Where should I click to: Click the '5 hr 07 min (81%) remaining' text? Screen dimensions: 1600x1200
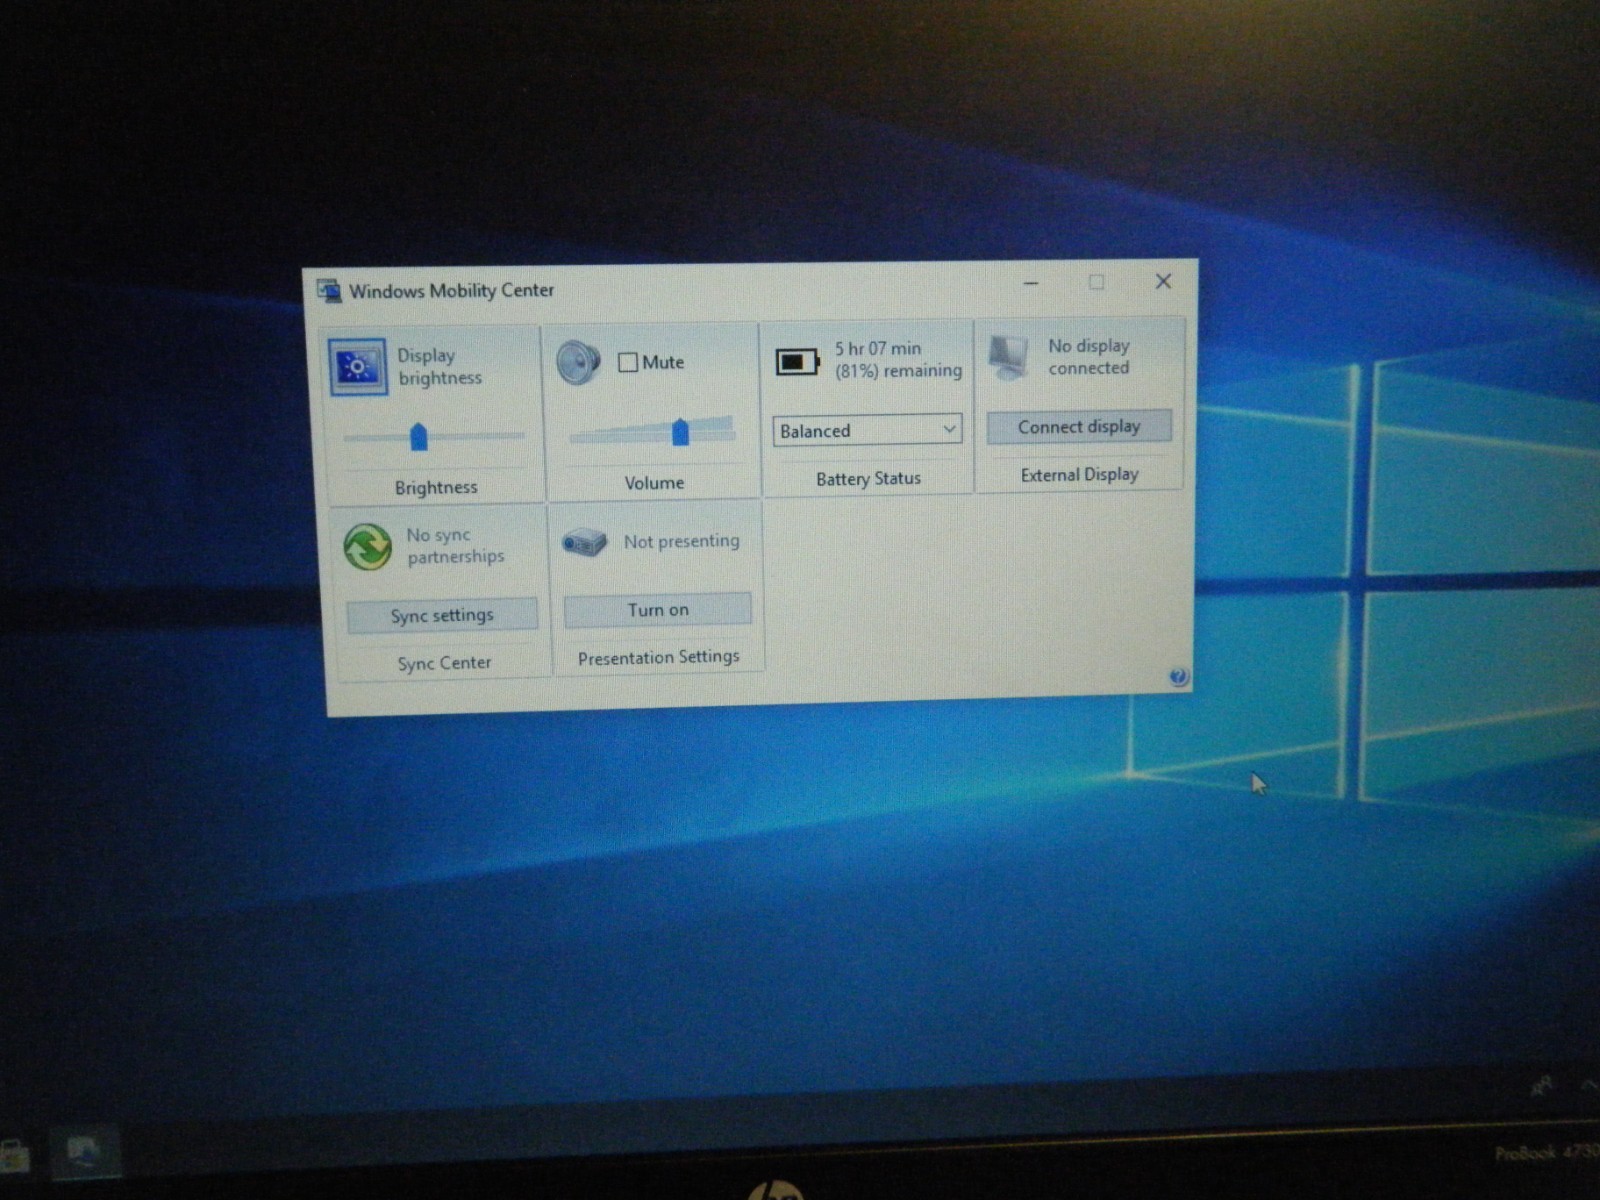tap(898, 360)
